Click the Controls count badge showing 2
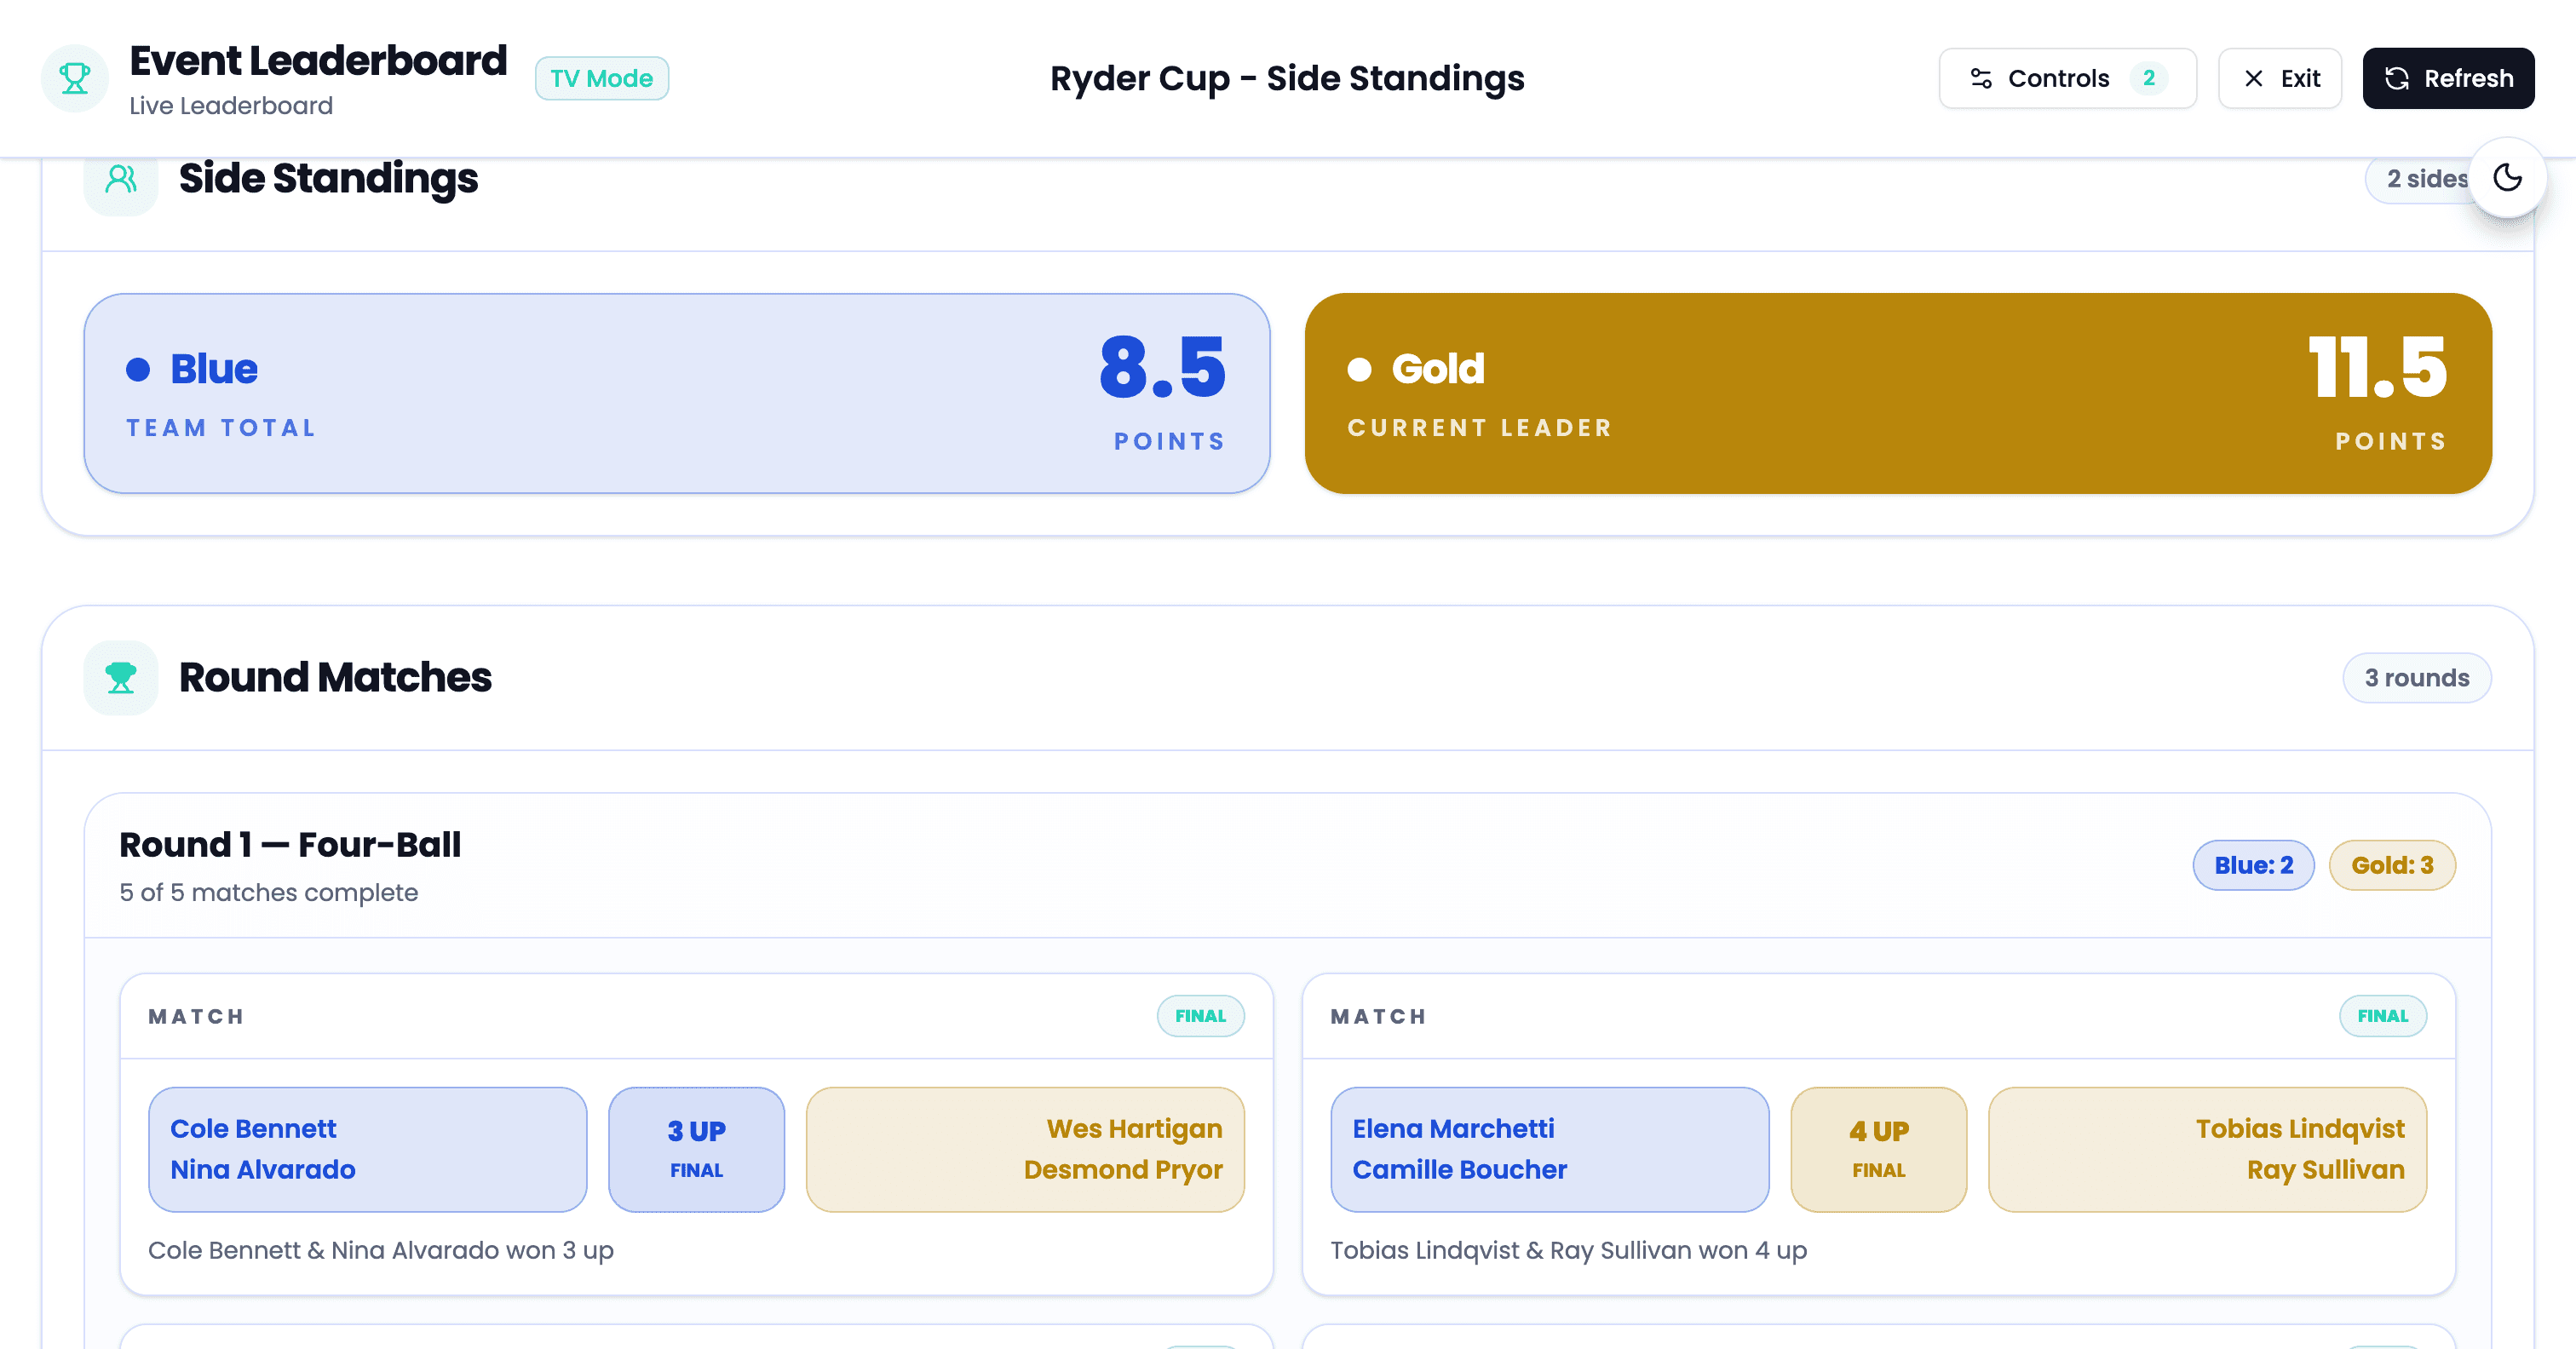2576x1349 pixels. 2148,78
